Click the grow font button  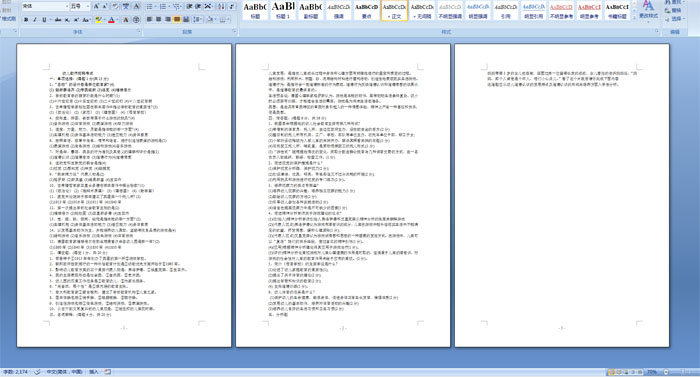click(96, 6)
